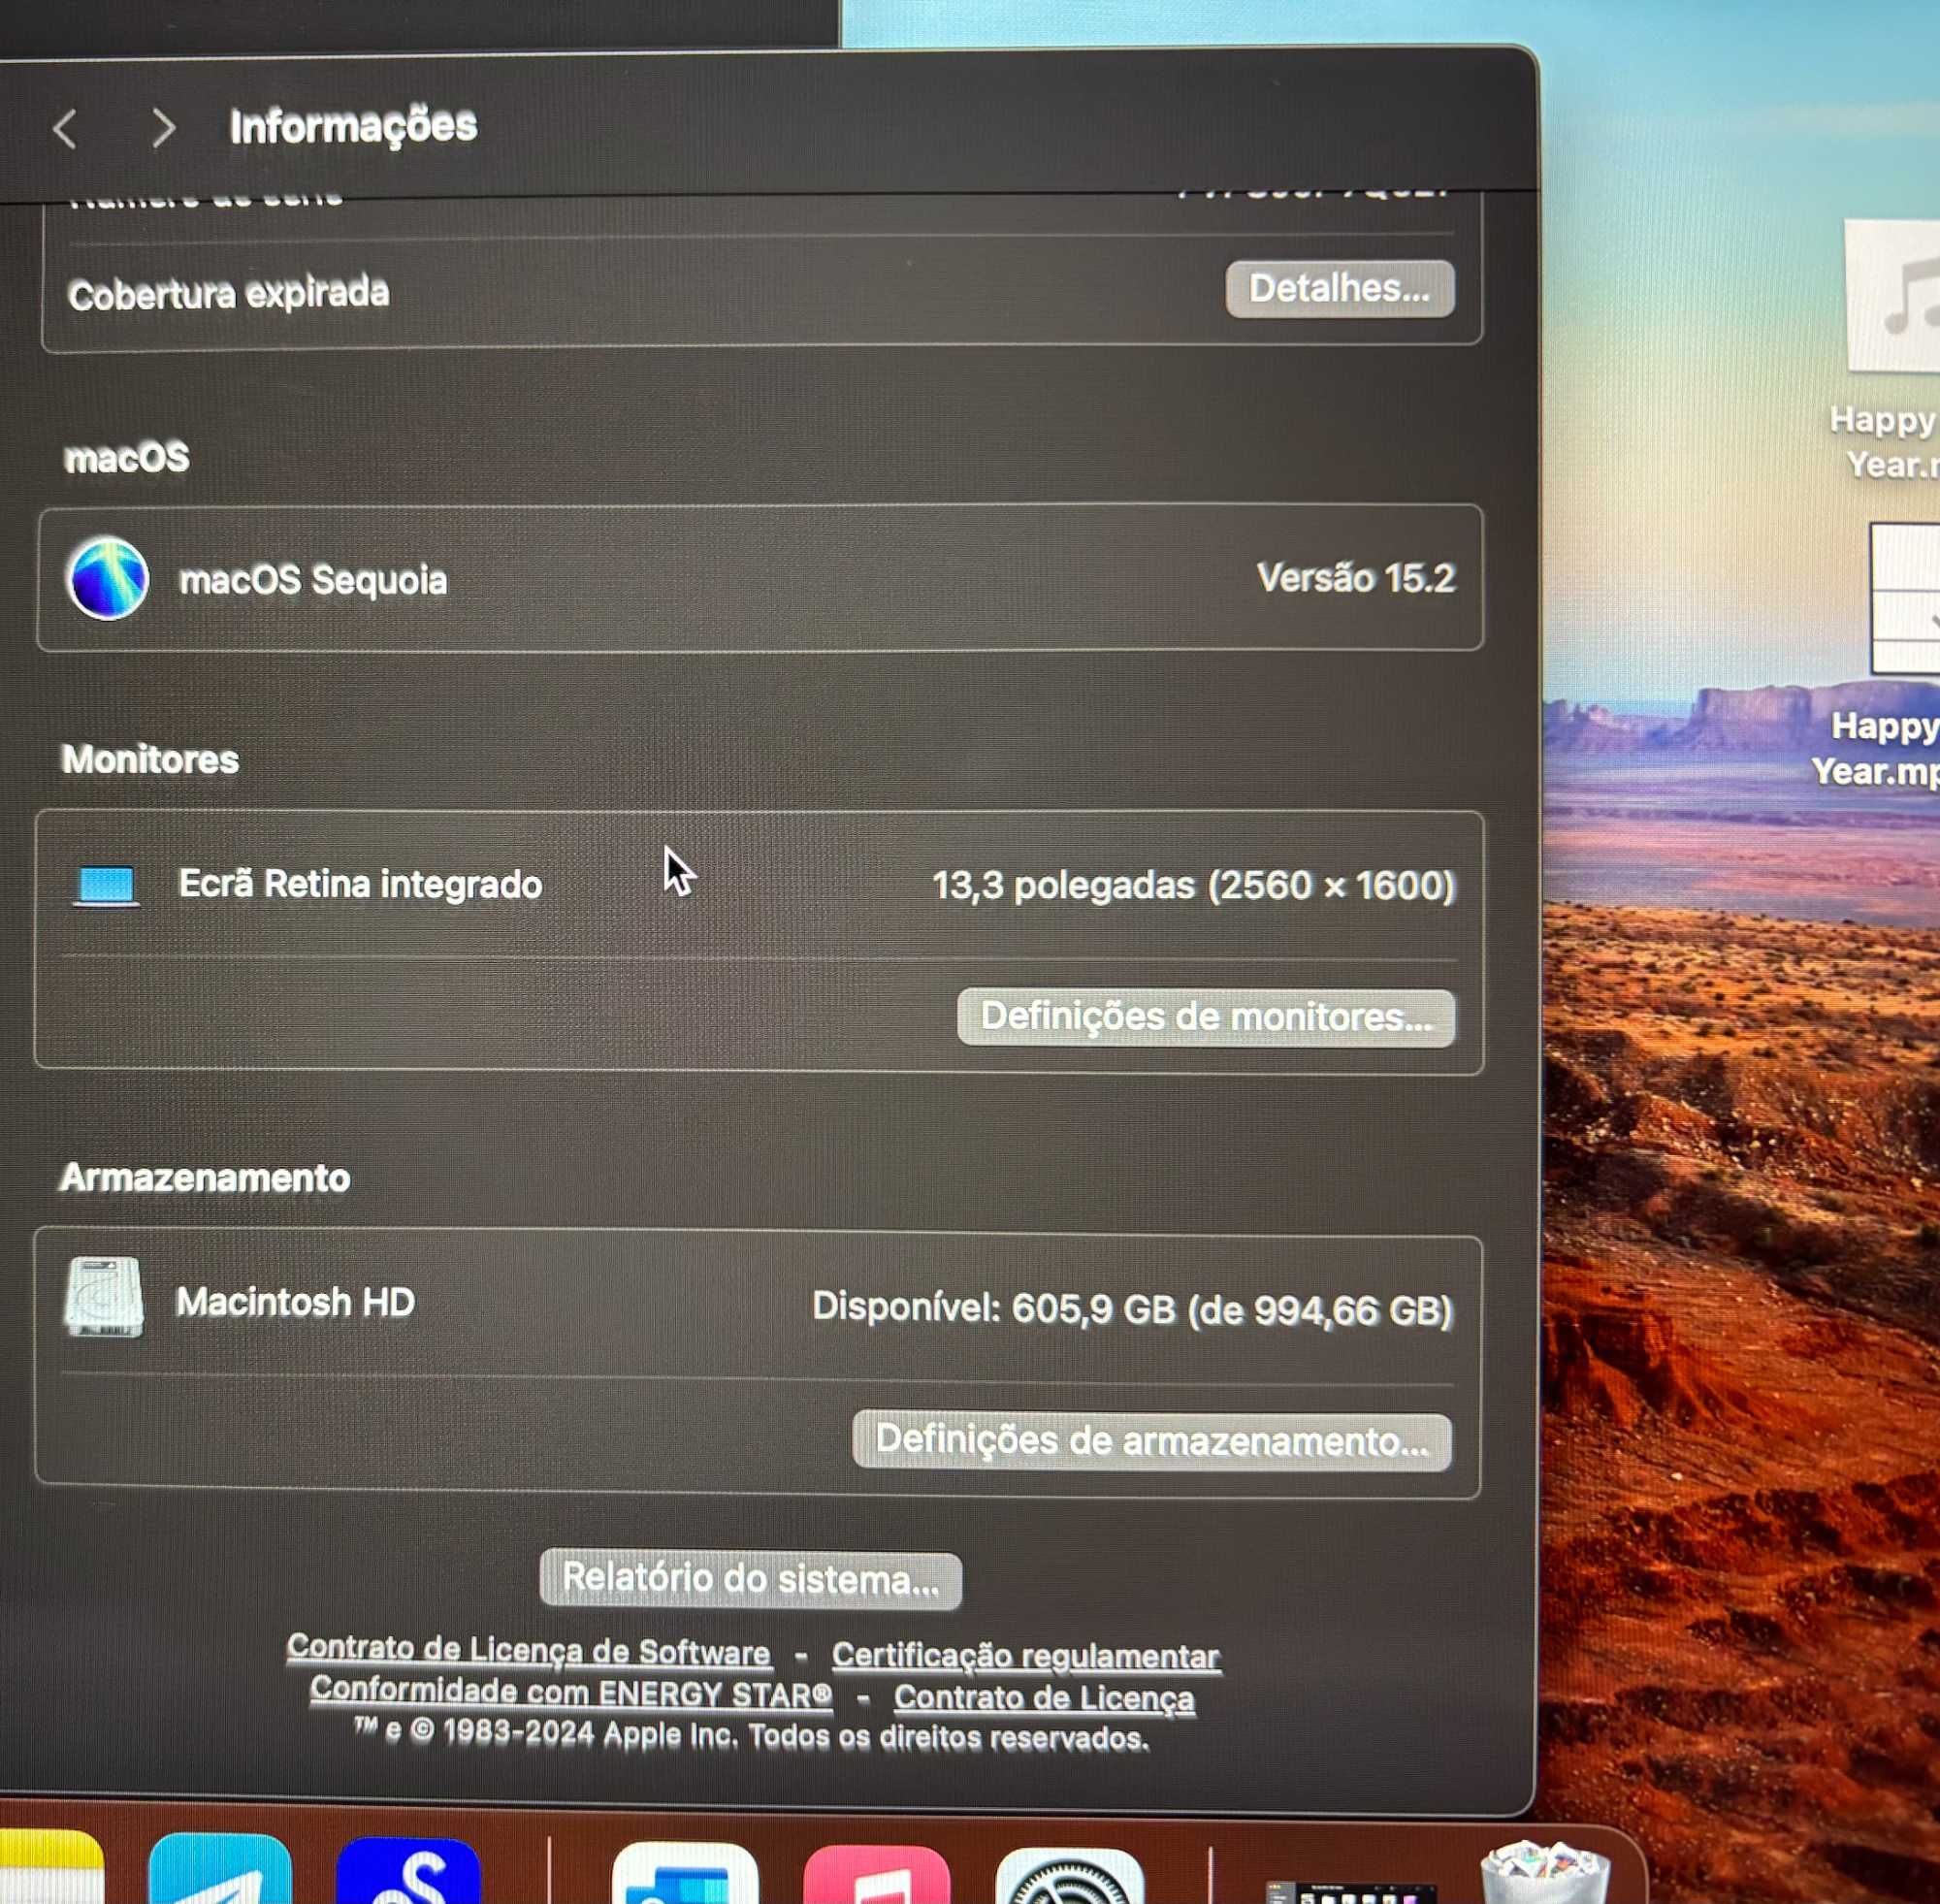Click the 'Informações' window title
This screenshot has width=1940, height=1904.
click(353, 126)
